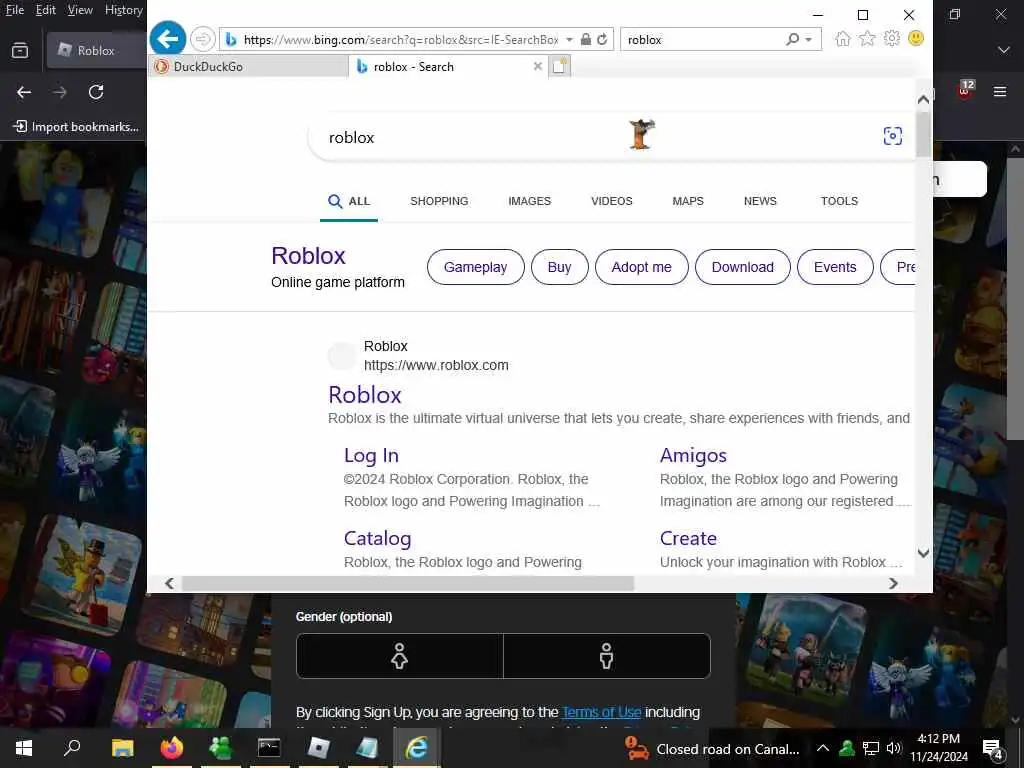The height and width of the screenshot is (768, 1024).
Task: Open the Create sublink
Action: tap(688, 538)
